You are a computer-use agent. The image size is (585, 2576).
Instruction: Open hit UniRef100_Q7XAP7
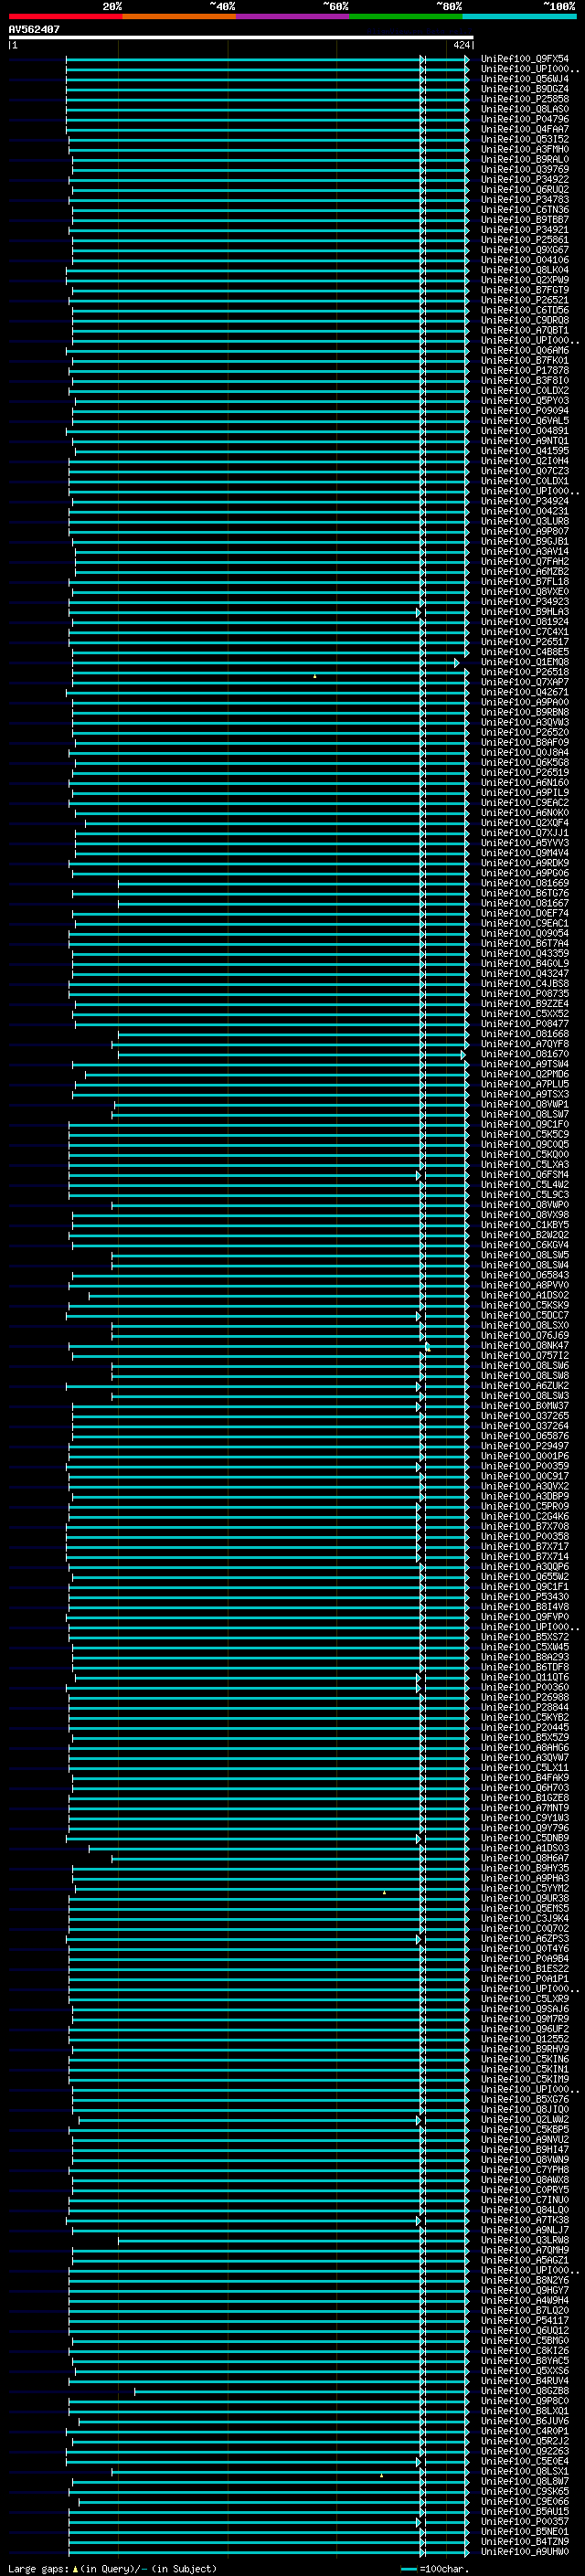pyautogui.click(x=525, y=682)
